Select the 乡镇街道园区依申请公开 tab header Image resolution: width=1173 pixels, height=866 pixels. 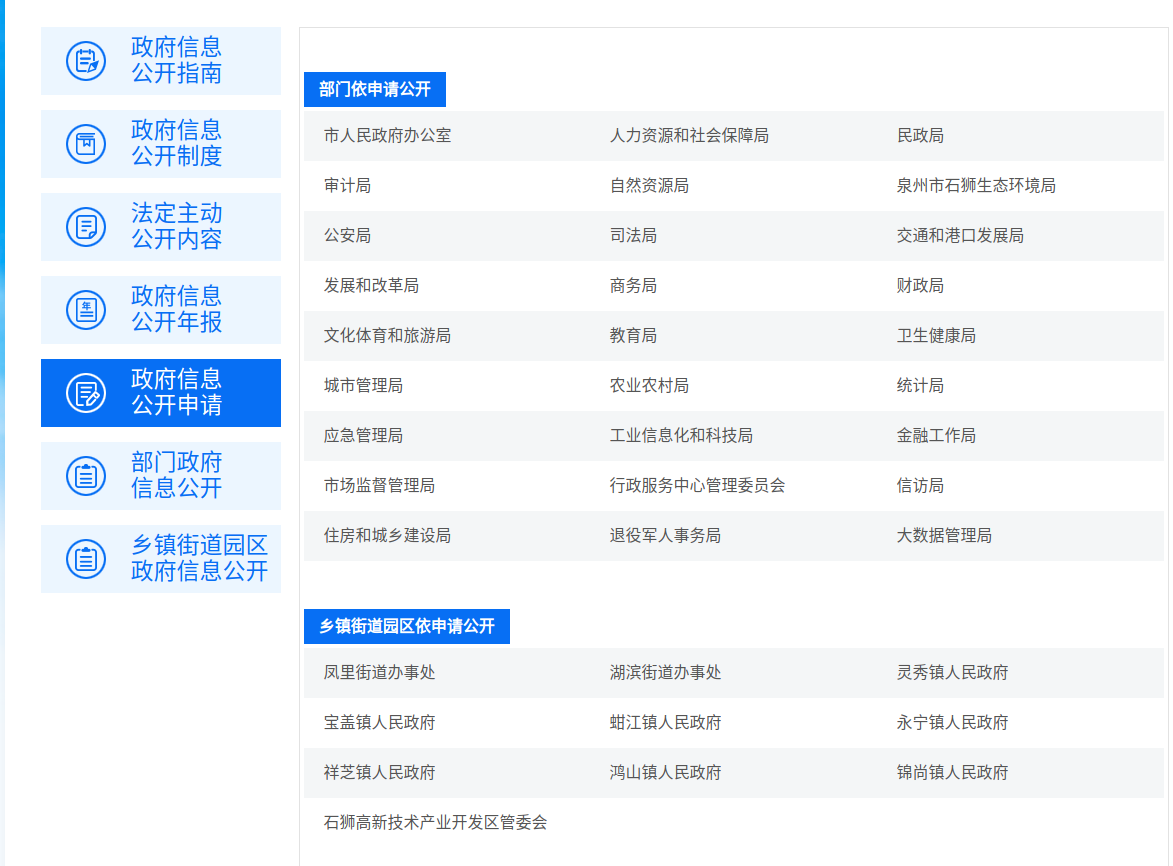407,627
